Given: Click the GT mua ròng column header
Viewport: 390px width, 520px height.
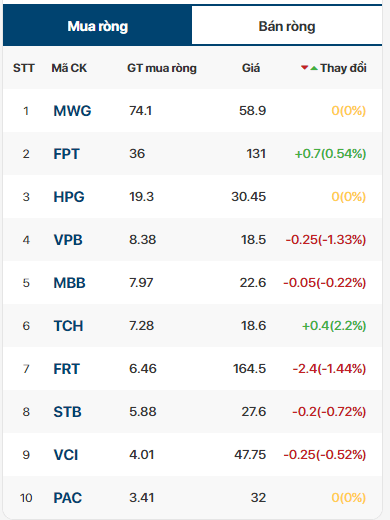Looking at the screenshot, I should 162,68.
